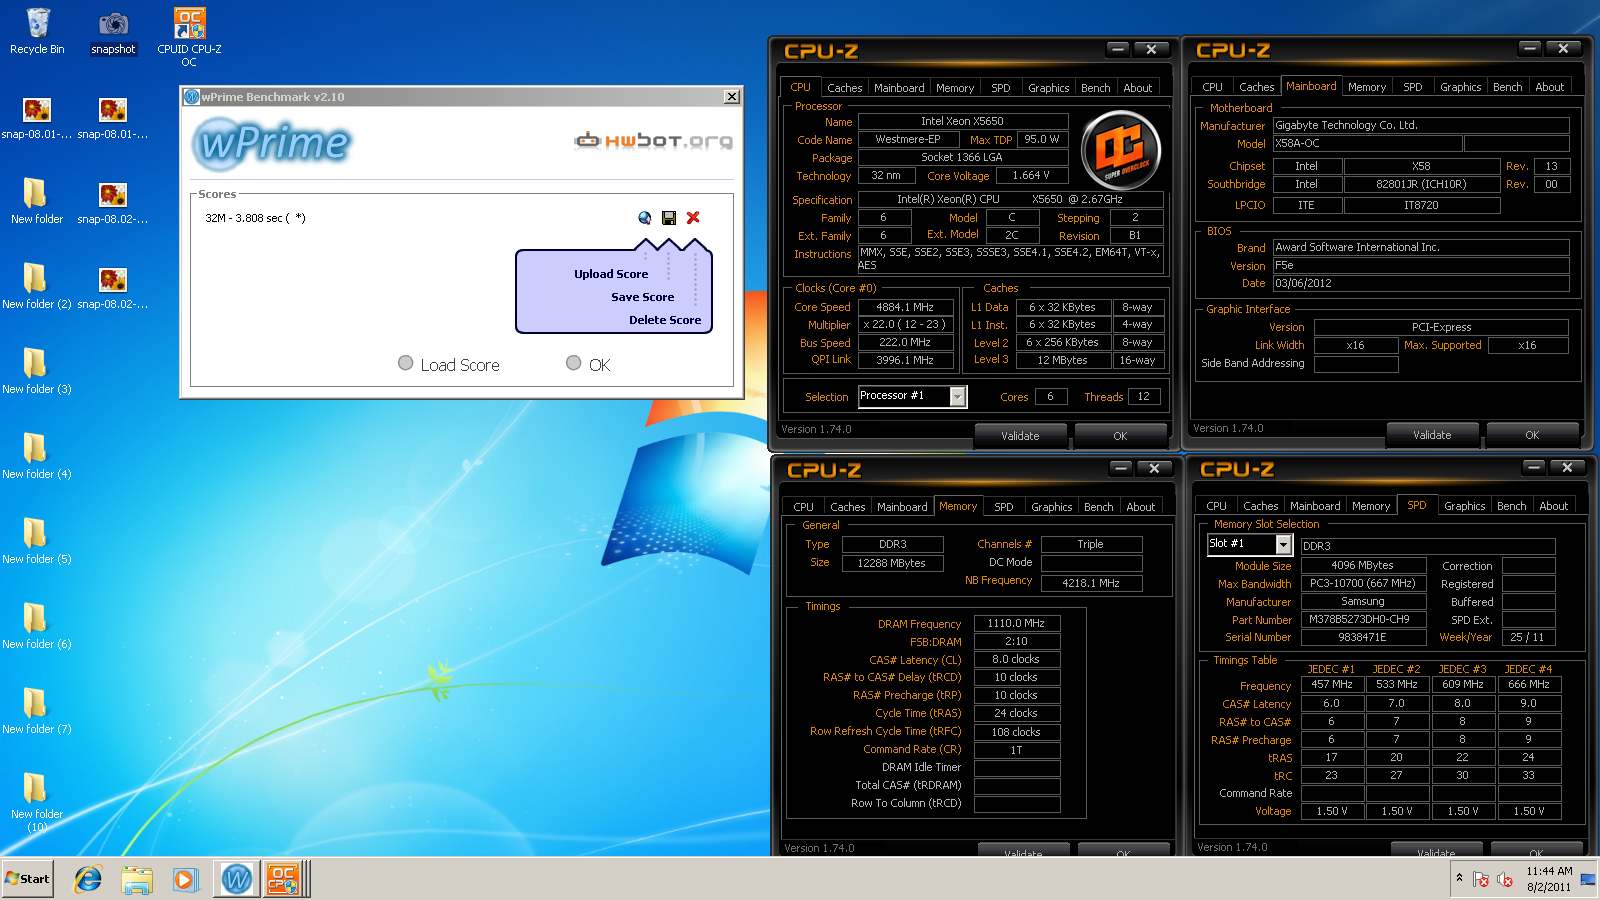1600x900 pixels.
Task: Select the New folder (7) desktop icon
Action: pyautogui.click(x=36, y=711)
